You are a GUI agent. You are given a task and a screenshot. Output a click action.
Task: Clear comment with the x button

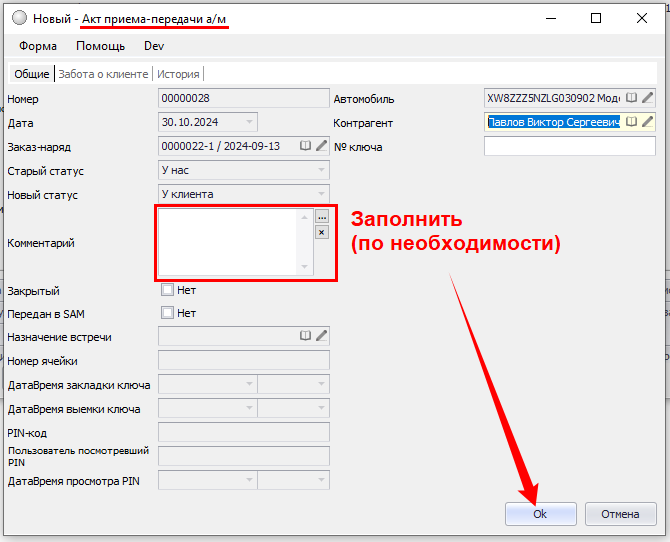tap(321, 232)
